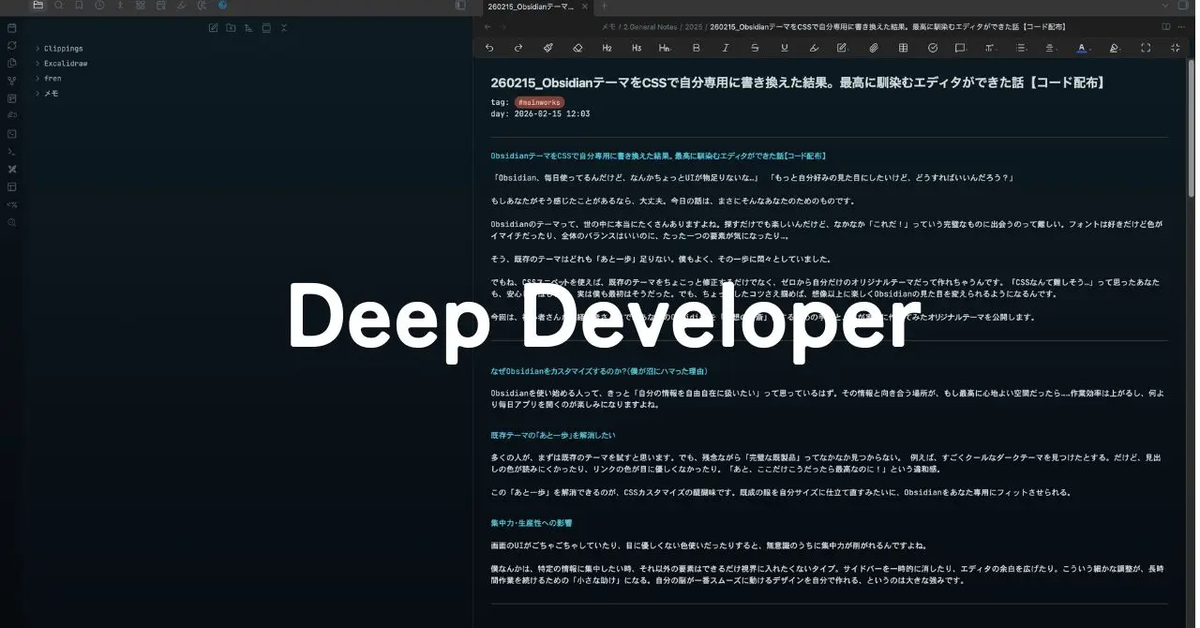
Task: Toggle italic formatting
Action: pos(725,47)
